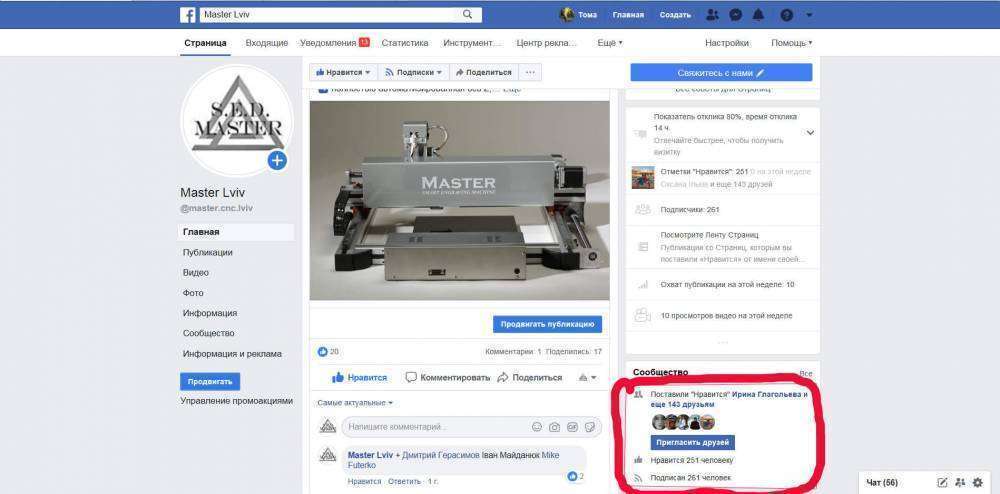Expand Самые актуальные comment sorting

pos(355,403)
